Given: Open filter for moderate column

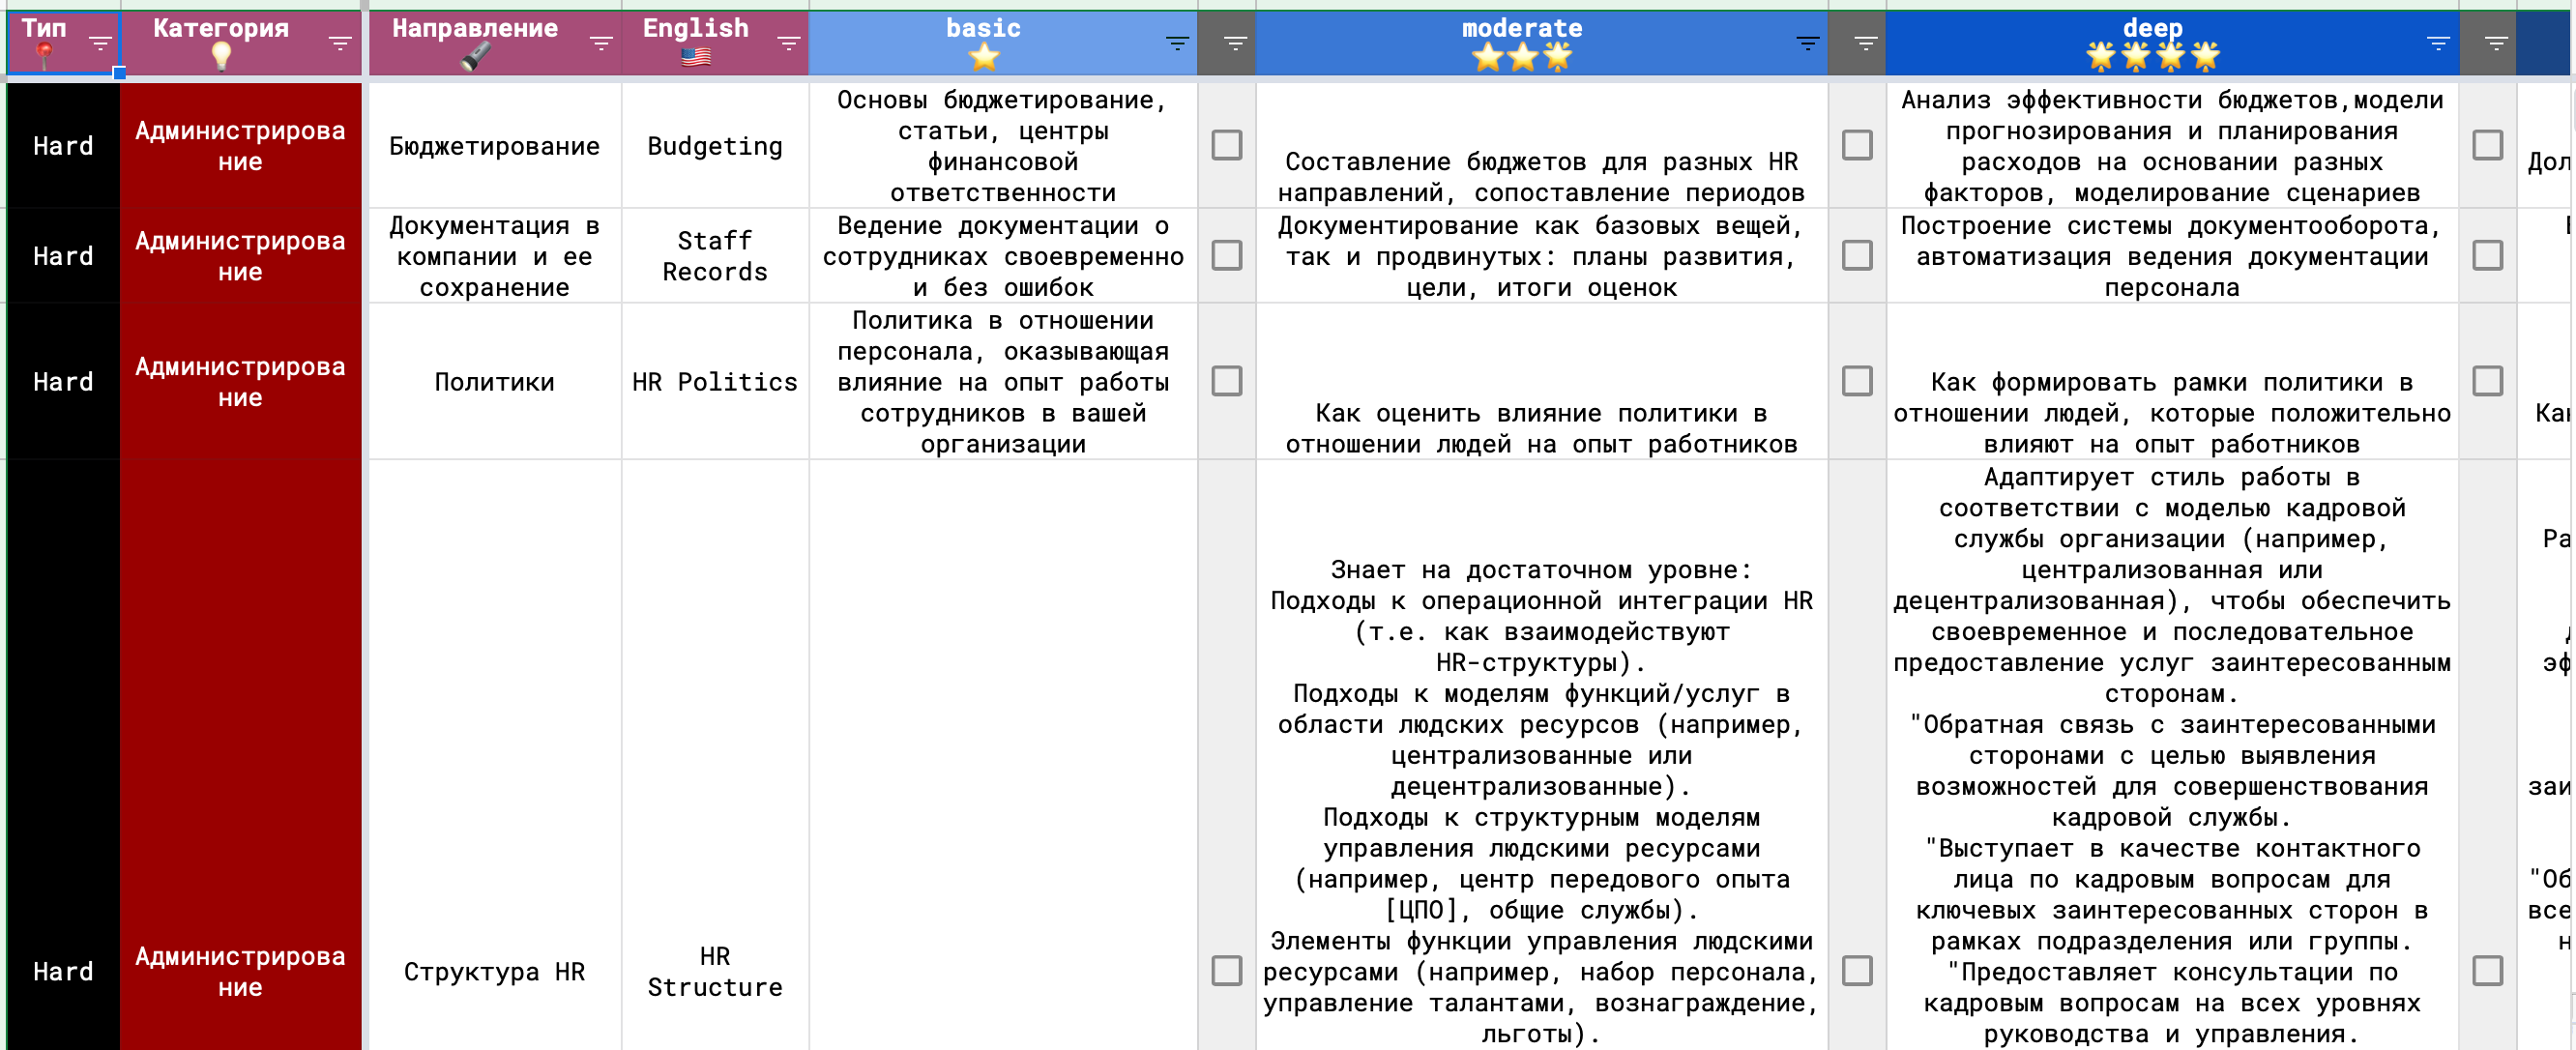Looking at the screenshot, I should tap(1807, 43).
